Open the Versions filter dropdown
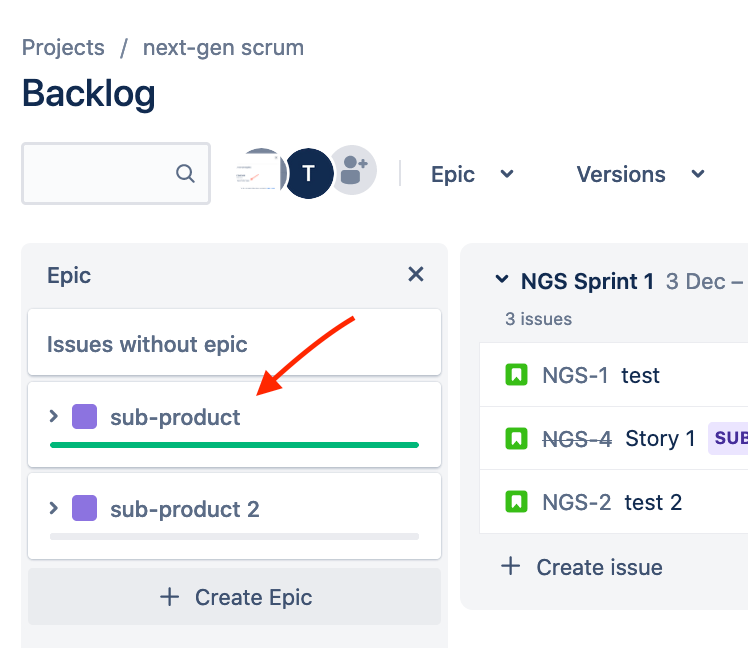This screenshot has height=648, width=748. [x=640, y=174]
